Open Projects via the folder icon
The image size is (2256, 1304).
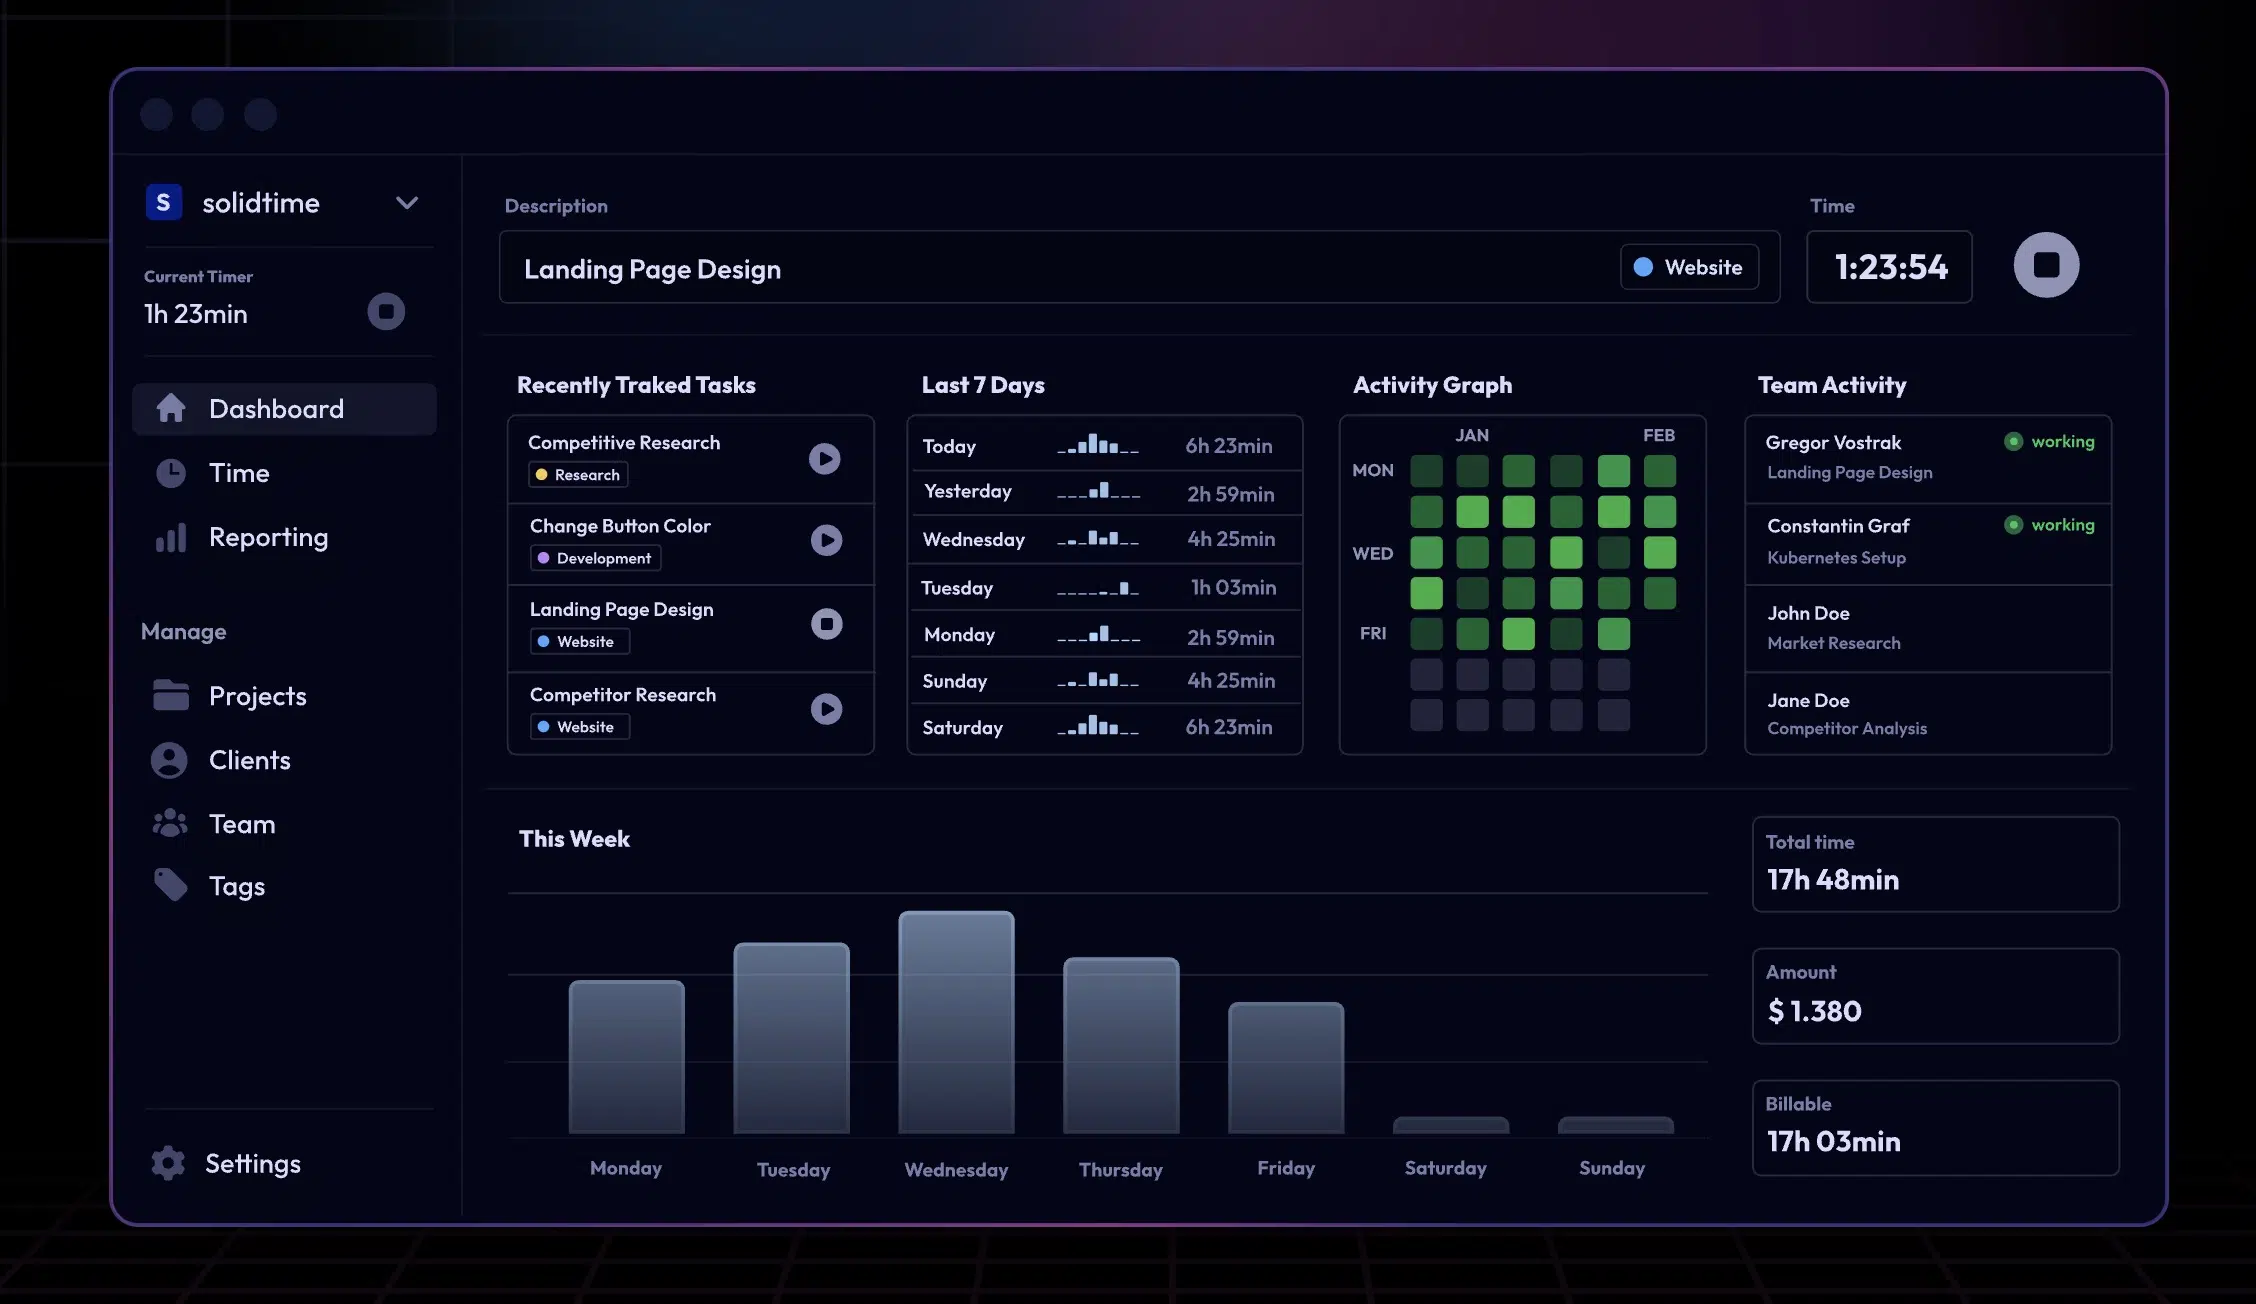point(171,695)
